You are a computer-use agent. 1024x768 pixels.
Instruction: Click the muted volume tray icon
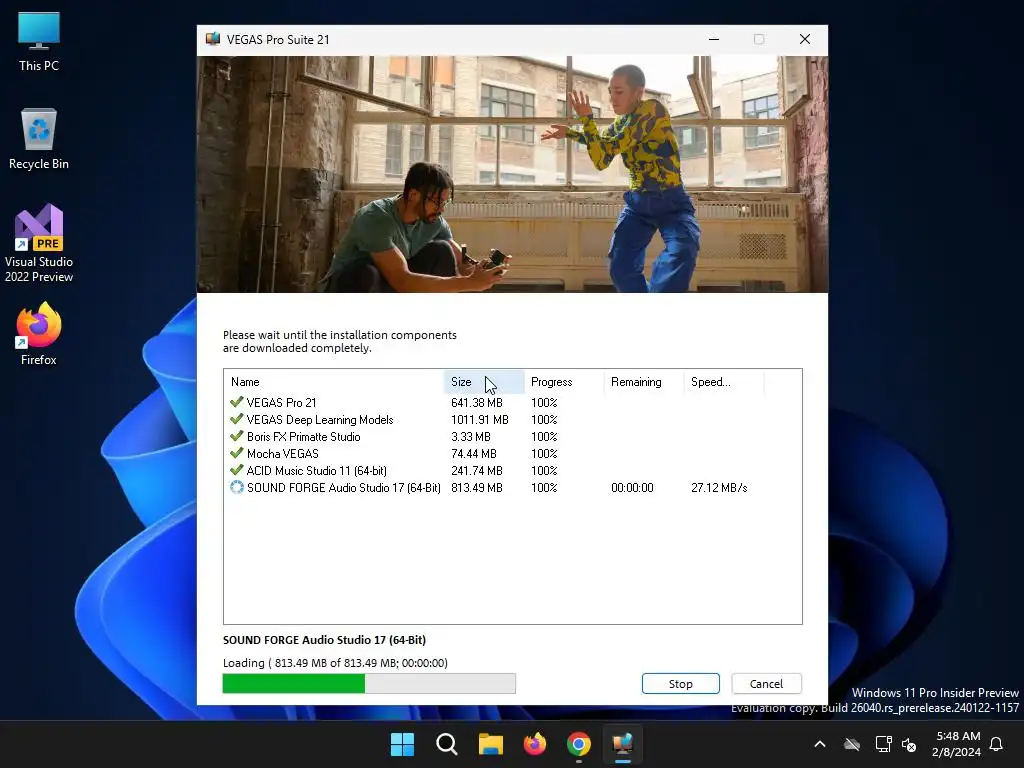tap(909, 744)
